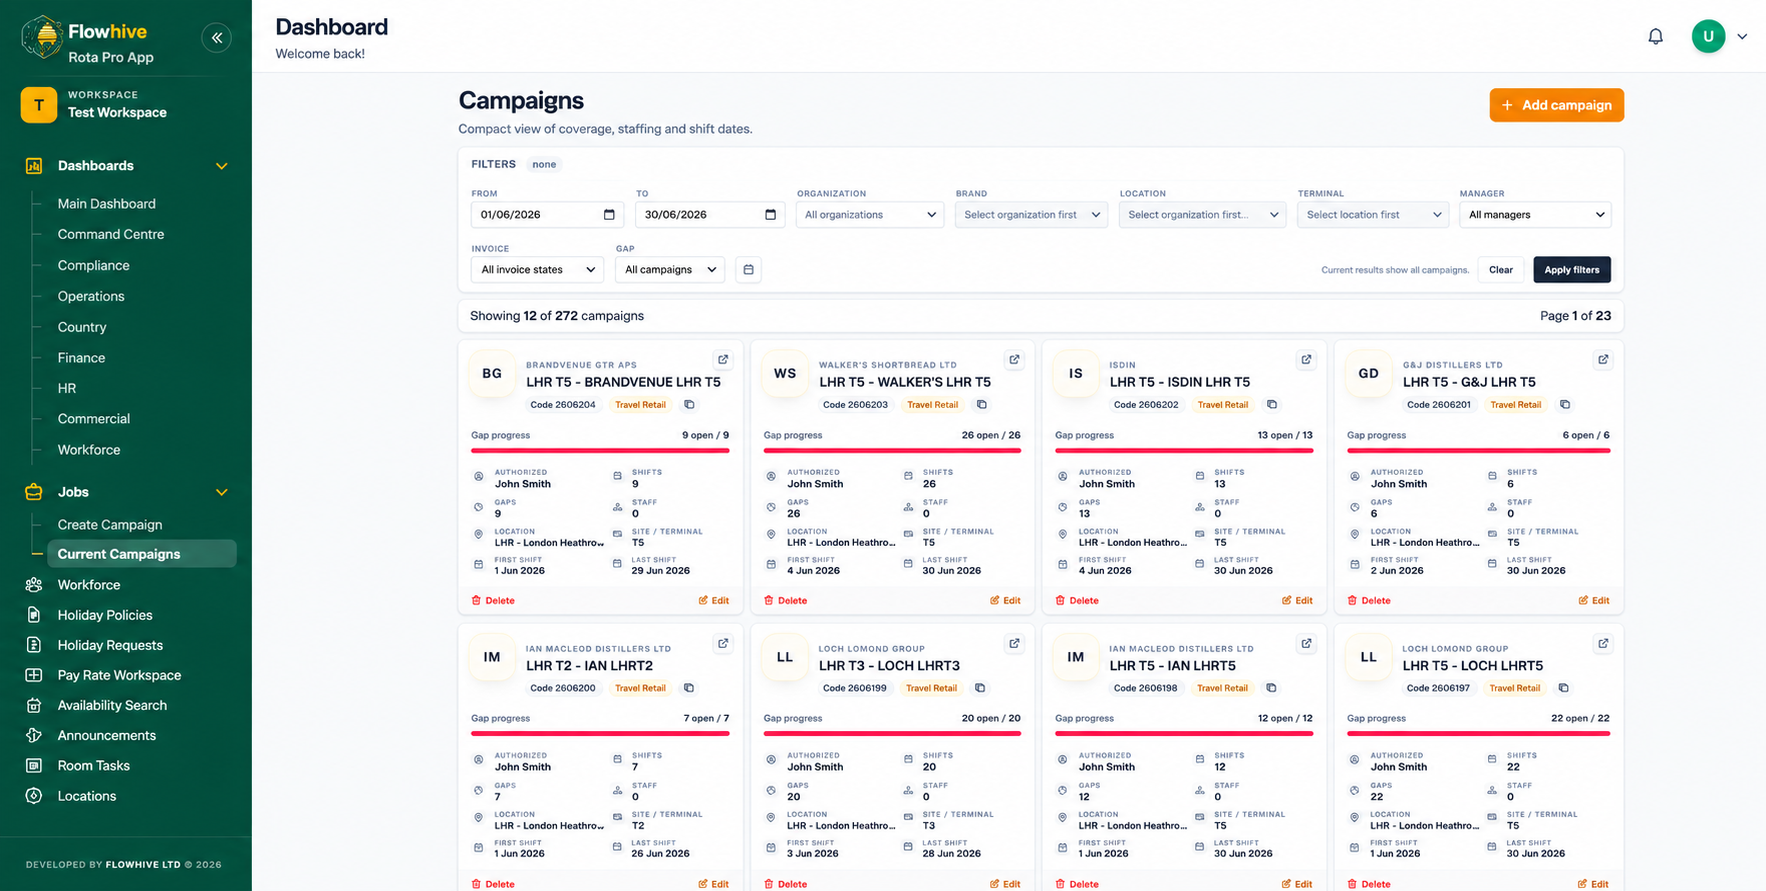Open BRANDVENUE LHR T5 campaign in new window

[723, 360]
